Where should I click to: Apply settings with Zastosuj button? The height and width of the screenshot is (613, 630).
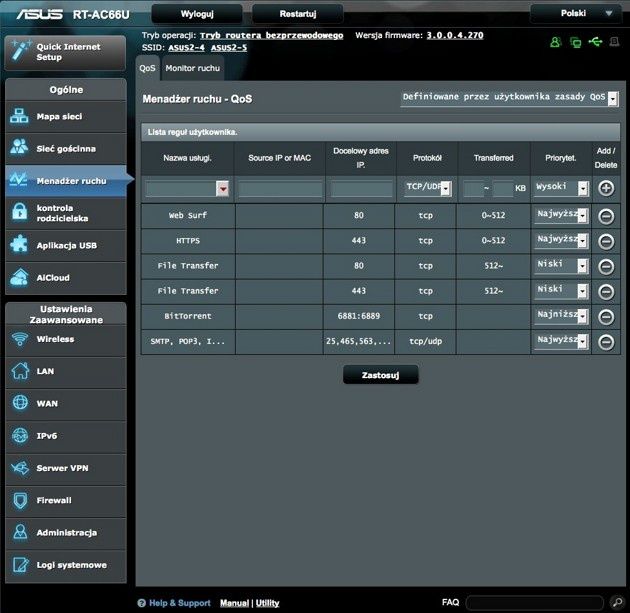coord(380,375)
